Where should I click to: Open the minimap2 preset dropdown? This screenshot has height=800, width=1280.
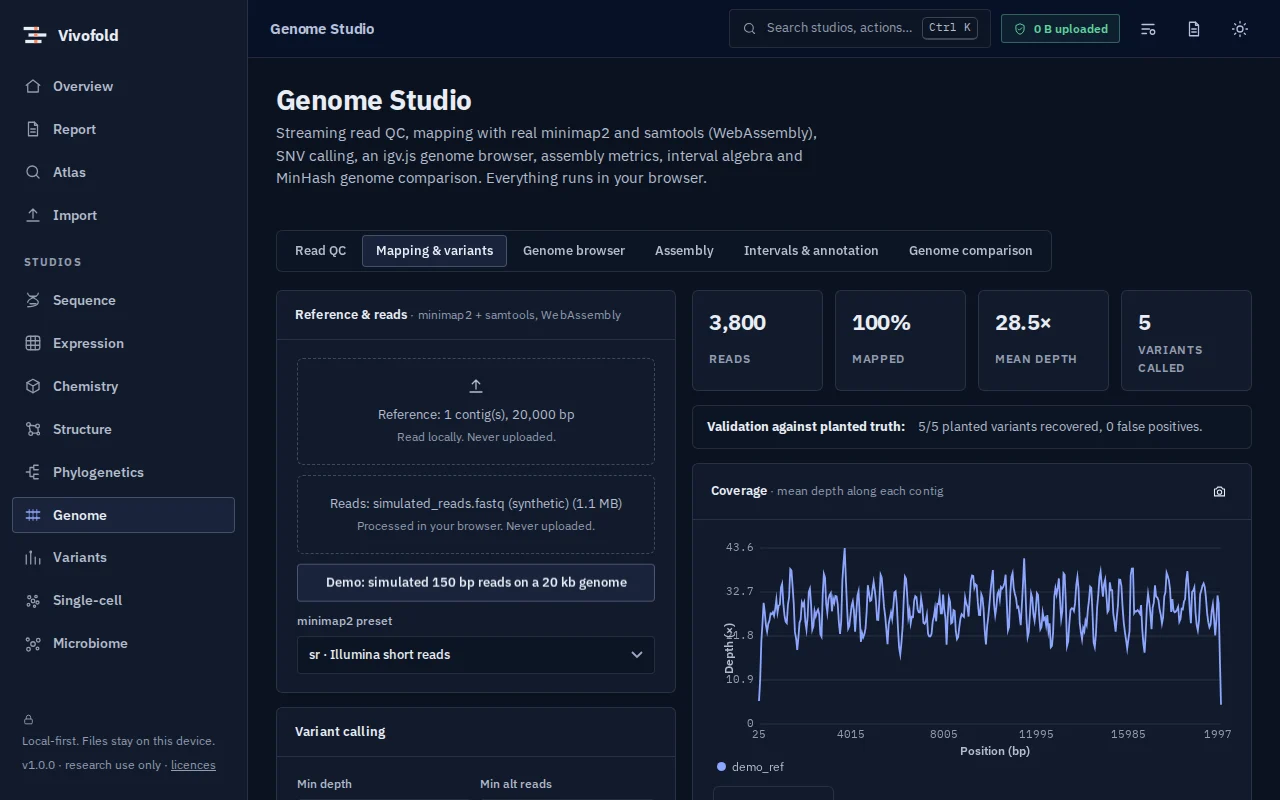(476, 655)
